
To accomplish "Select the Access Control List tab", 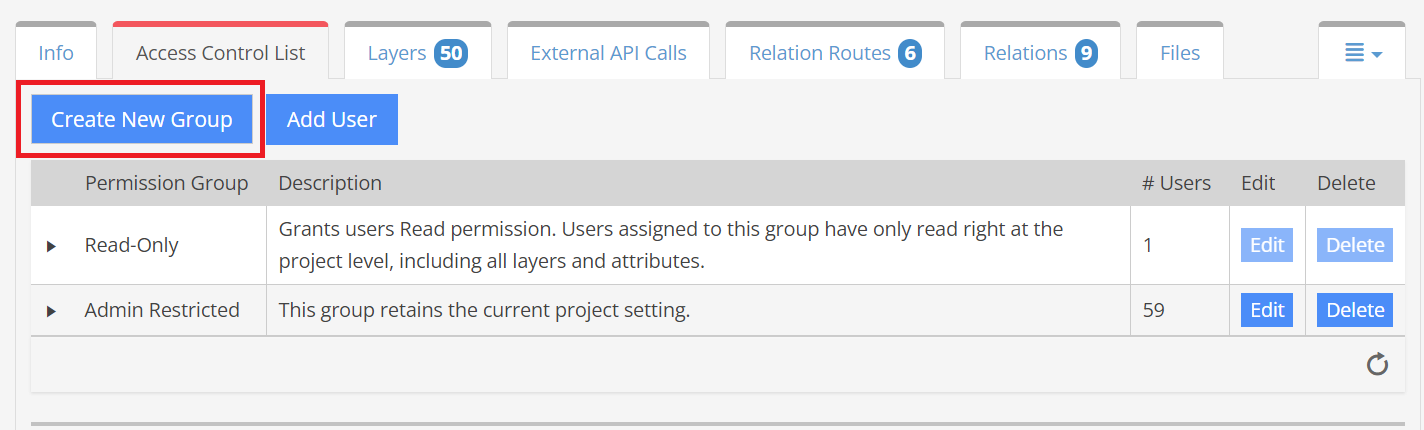I will 220,53.
